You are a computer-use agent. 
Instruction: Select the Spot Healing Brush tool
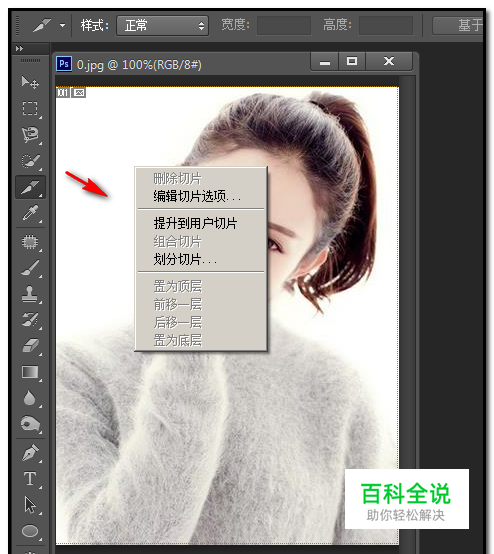coord(30,242)
